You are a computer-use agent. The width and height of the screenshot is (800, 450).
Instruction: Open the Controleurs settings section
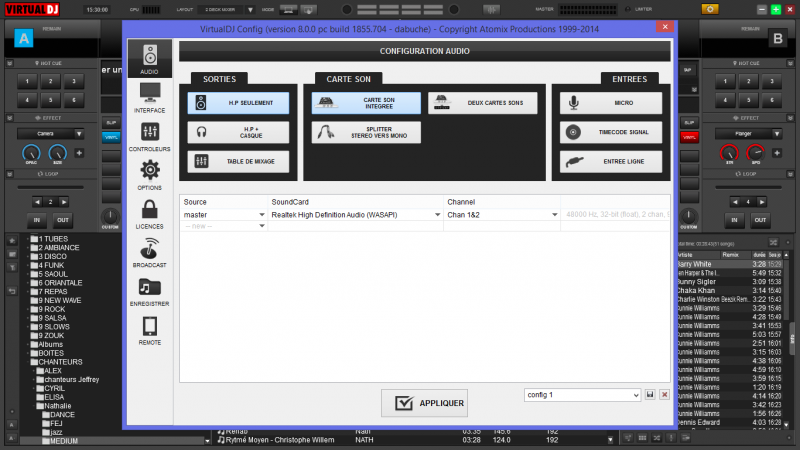[x=149, y=136]
